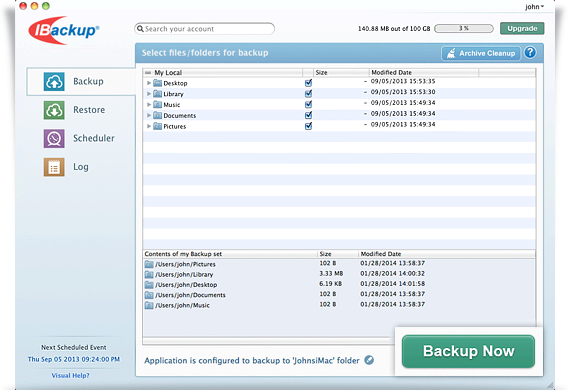Viewport: 570px width, 390px height.
Task: Click folder icon of /Users/john/Desktop
Action: click(149, 285)
